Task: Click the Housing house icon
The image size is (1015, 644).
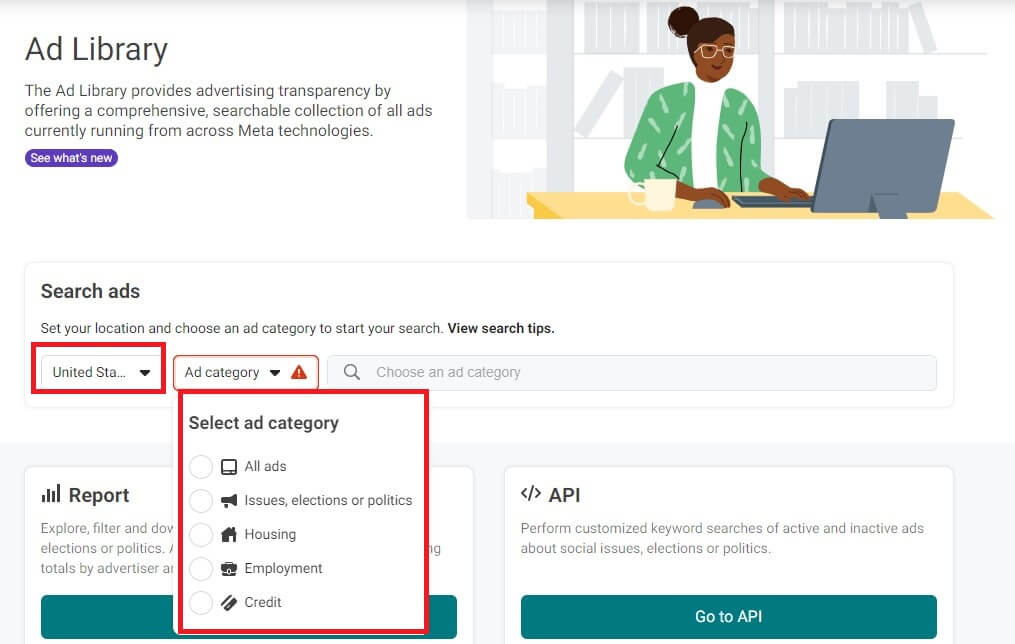Action: tap(229, 535)
